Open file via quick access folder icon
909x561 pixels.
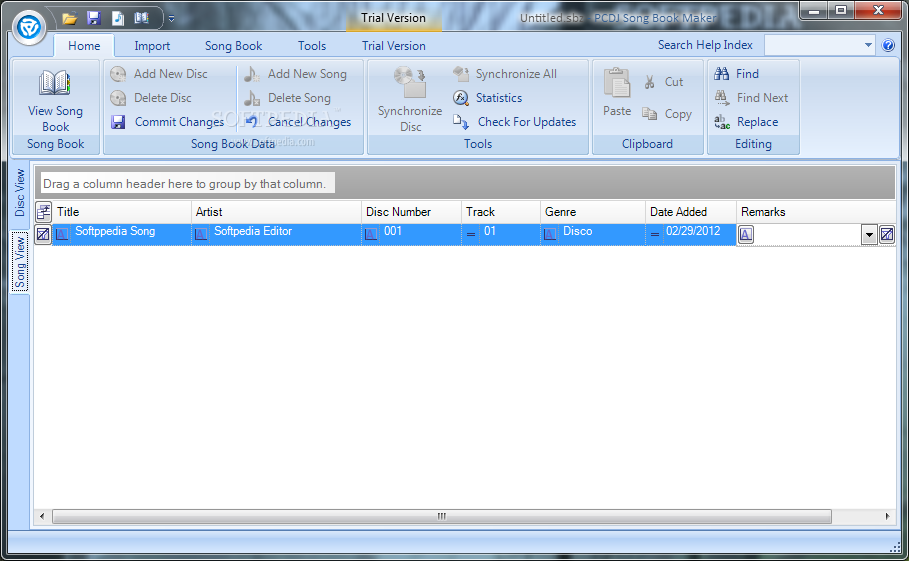(x=70, y=19)
